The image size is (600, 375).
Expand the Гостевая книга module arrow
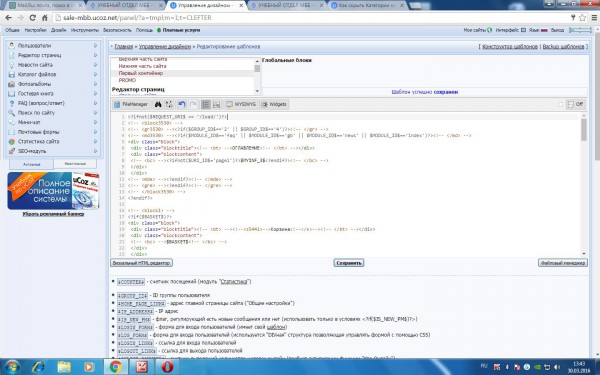pyautogui.click(x=95, y=93)
